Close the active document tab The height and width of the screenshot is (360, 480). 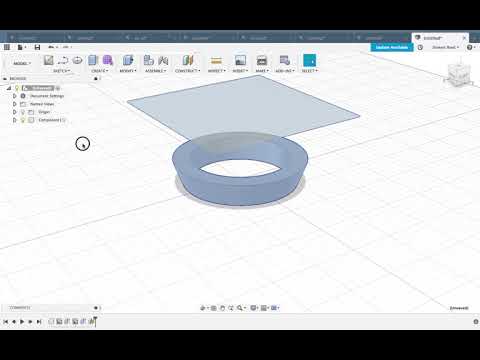coord(464,38)
